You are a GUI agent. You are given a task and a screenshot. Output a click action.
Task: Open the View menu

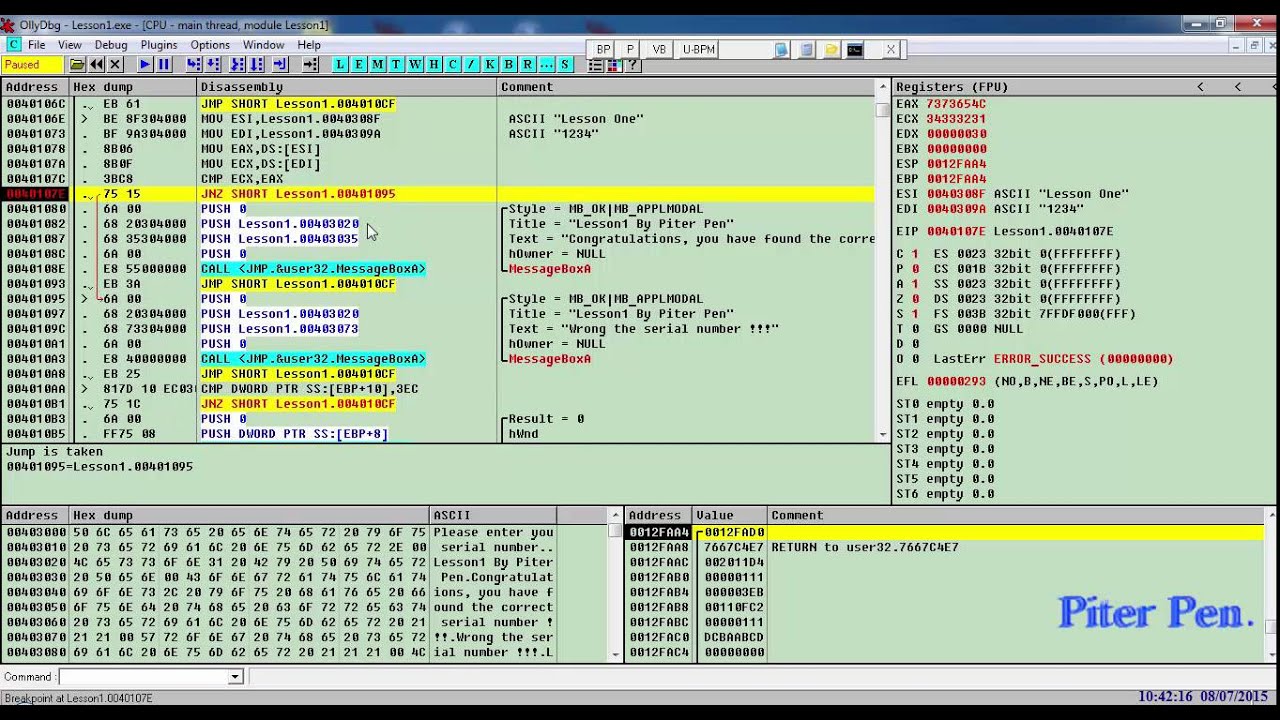70,45
